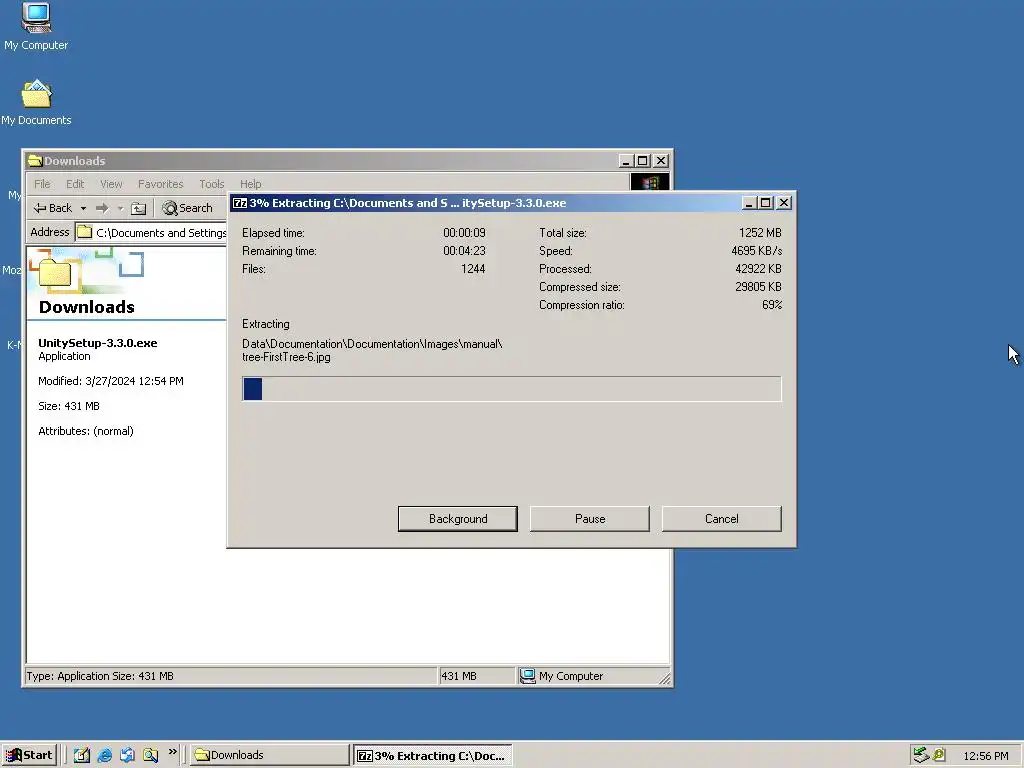Click the Background button in extraction dialog
Viewport: 1024px width, 768px height.
point(458,519)
